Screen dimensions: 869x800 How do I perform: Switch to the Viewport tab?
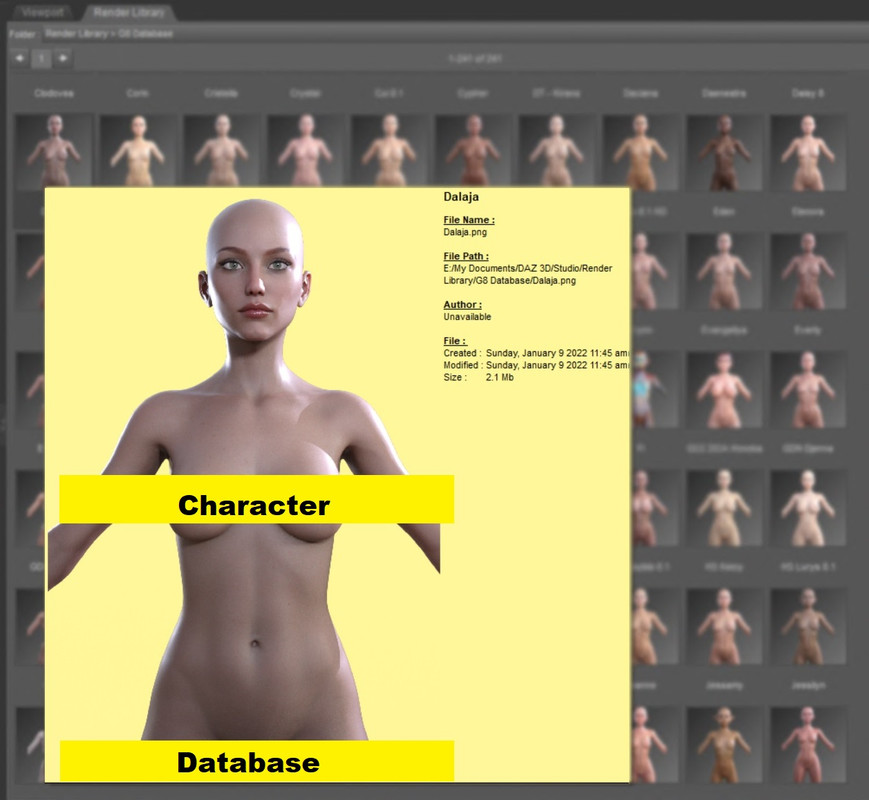(43, 11)
